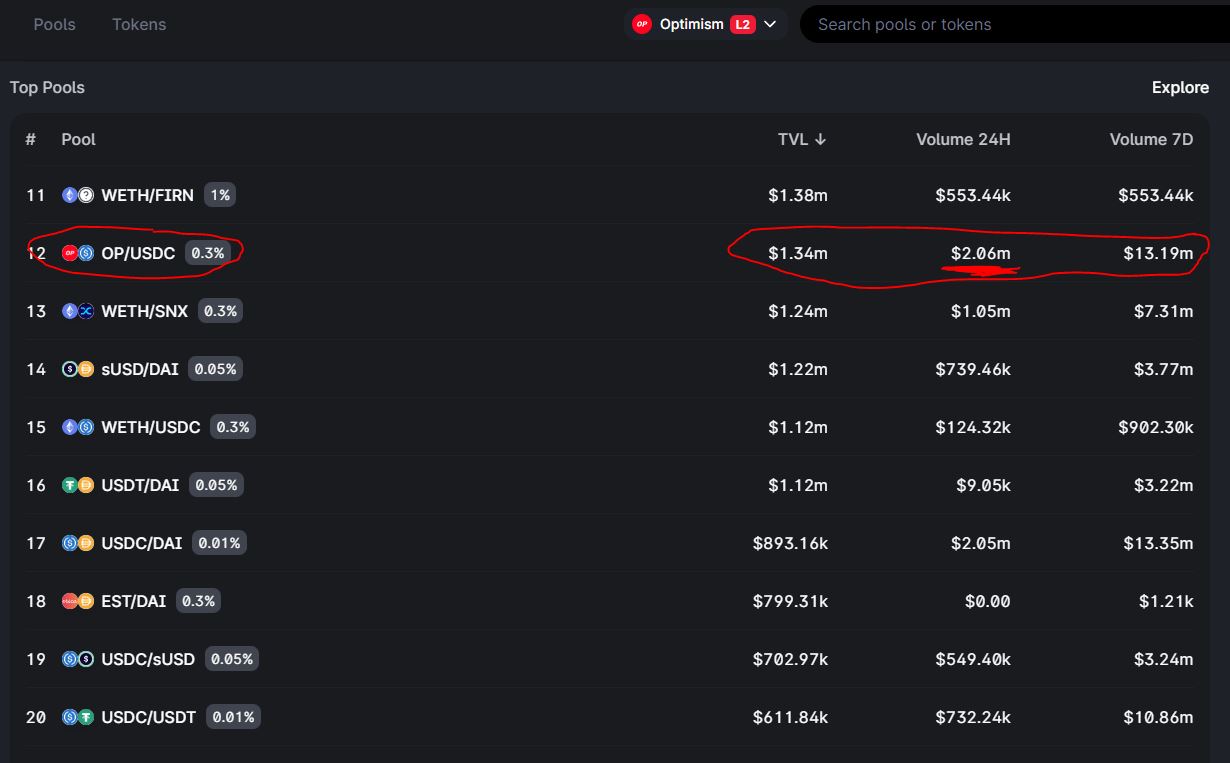Select the $13.35m Volume 7D value
1230x763 pixels.
pyautogui.click(x=1158, y=543)
